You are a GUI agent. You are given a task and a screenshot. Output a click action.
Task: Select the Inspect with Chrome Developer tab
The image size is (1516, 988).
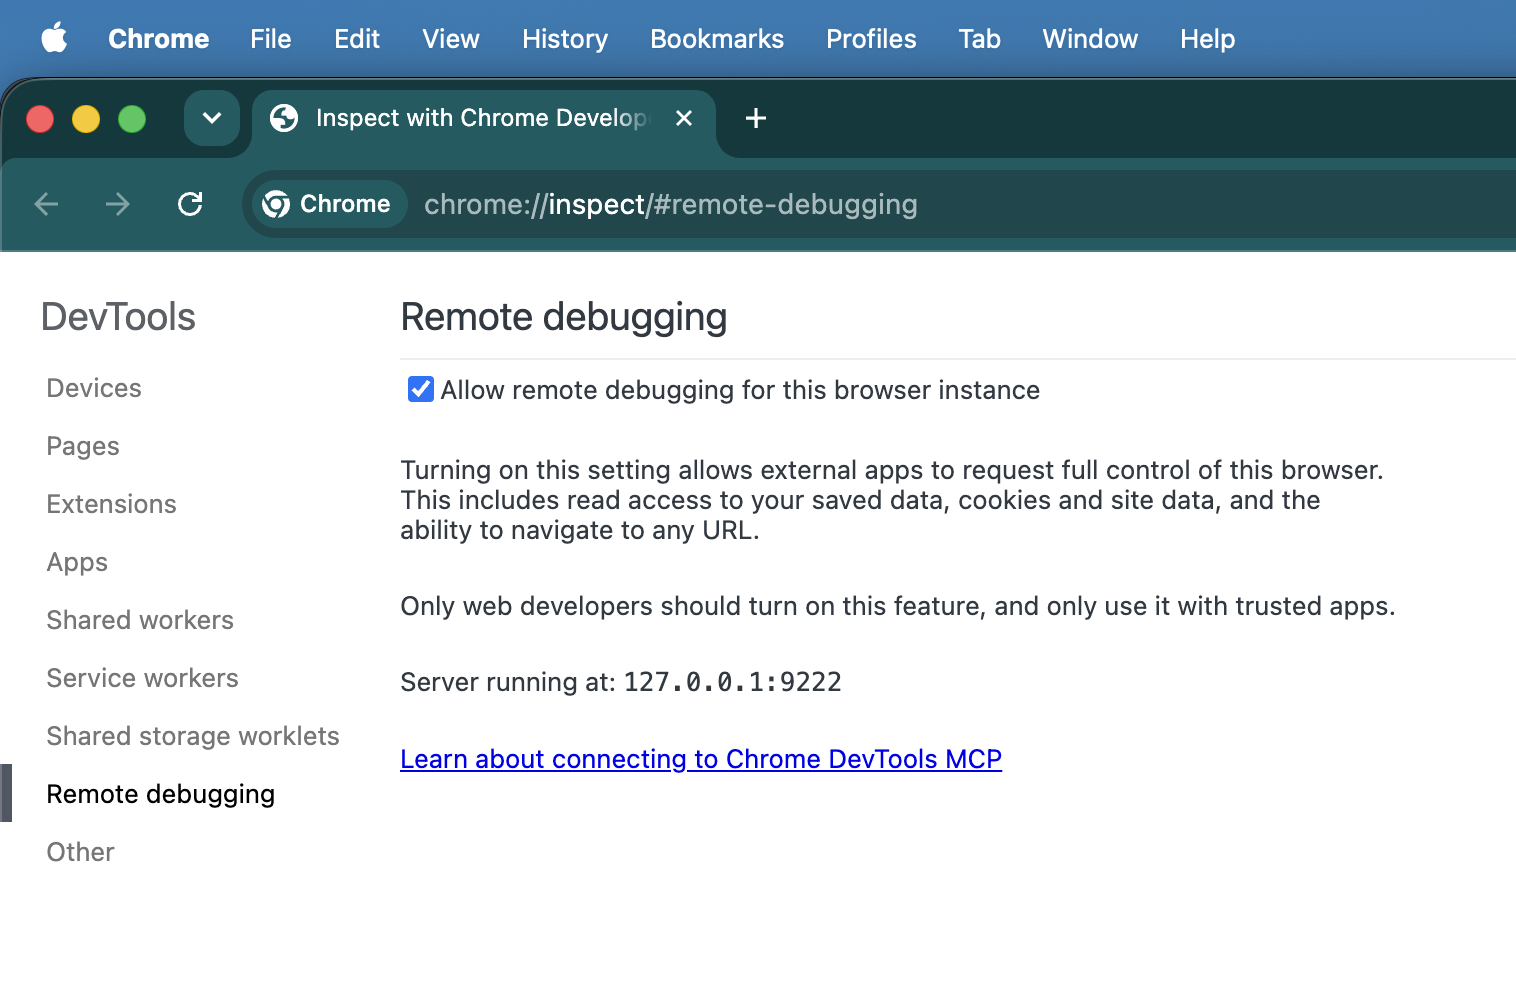(482, 118)
